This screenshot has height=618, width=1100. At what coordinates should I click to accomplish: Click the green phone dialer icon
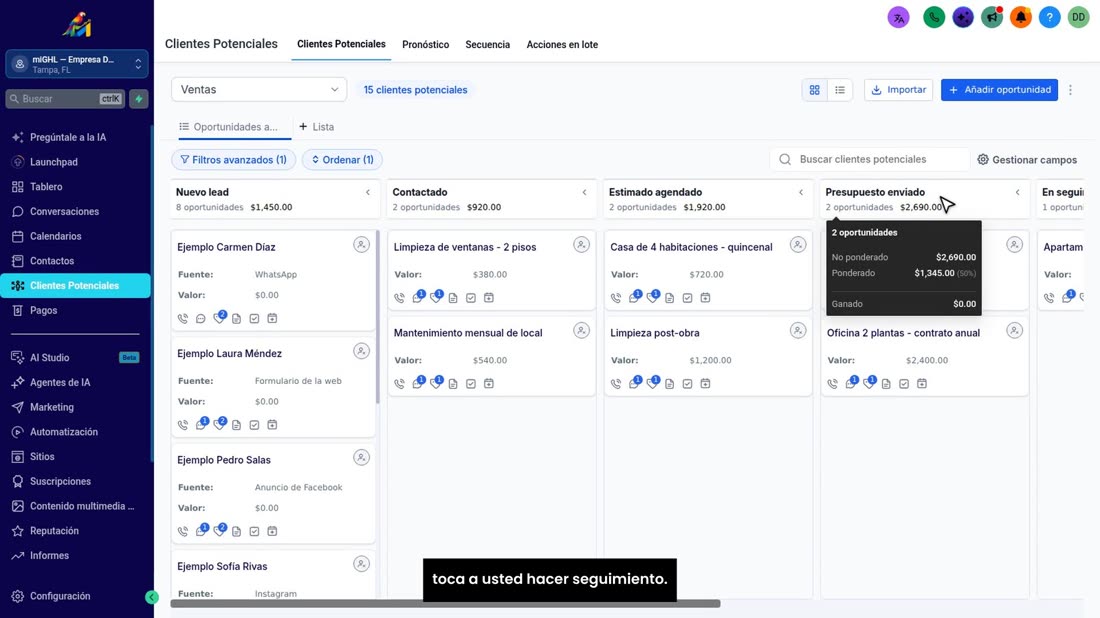click(x=934, y=18)
